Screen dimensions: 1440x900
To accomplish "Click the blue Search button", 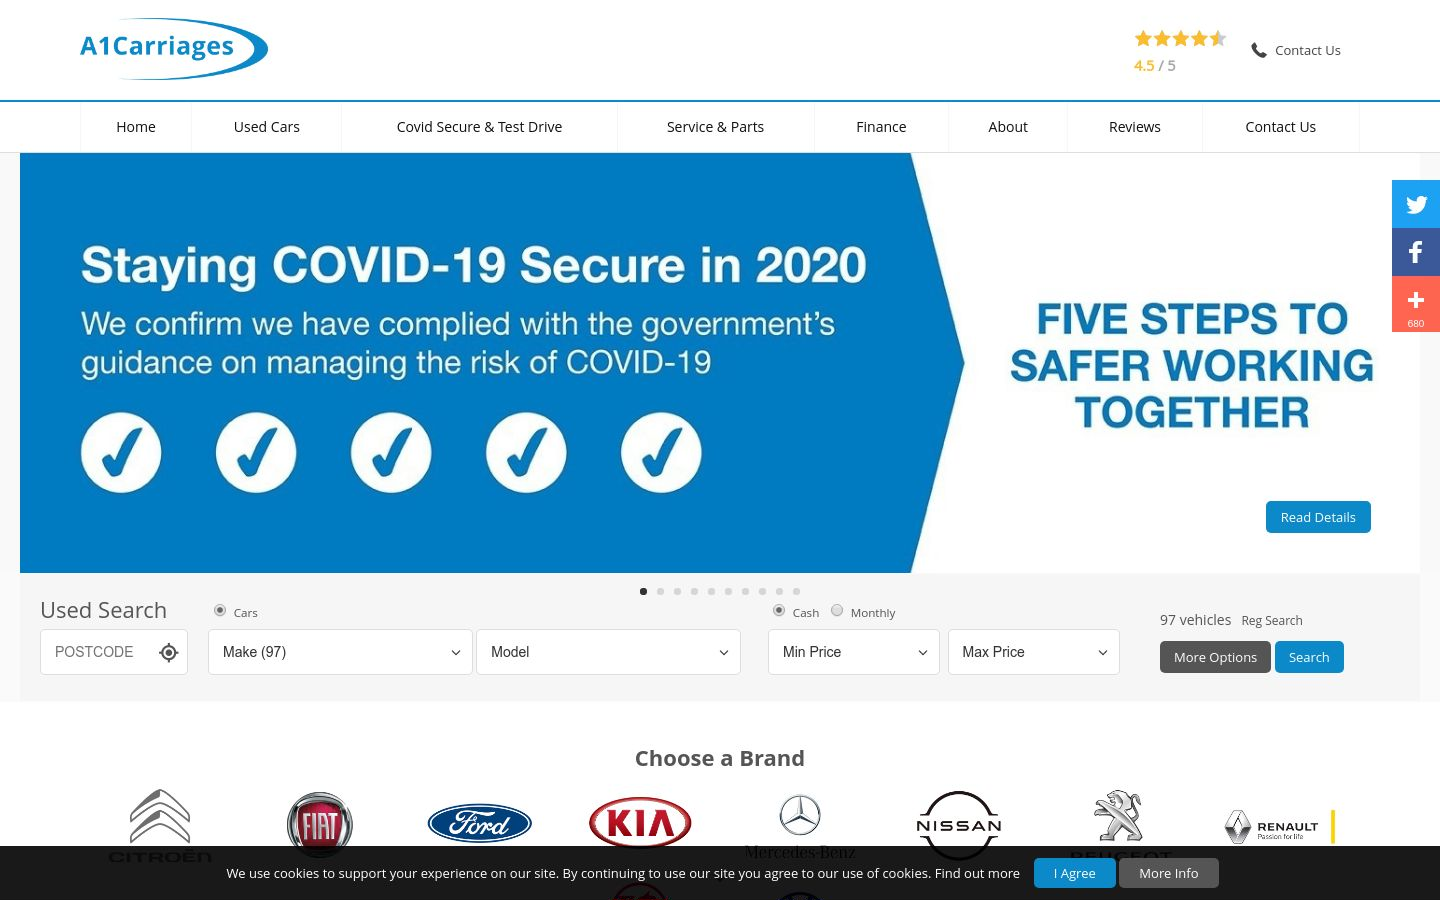I will click(1309, 657).
